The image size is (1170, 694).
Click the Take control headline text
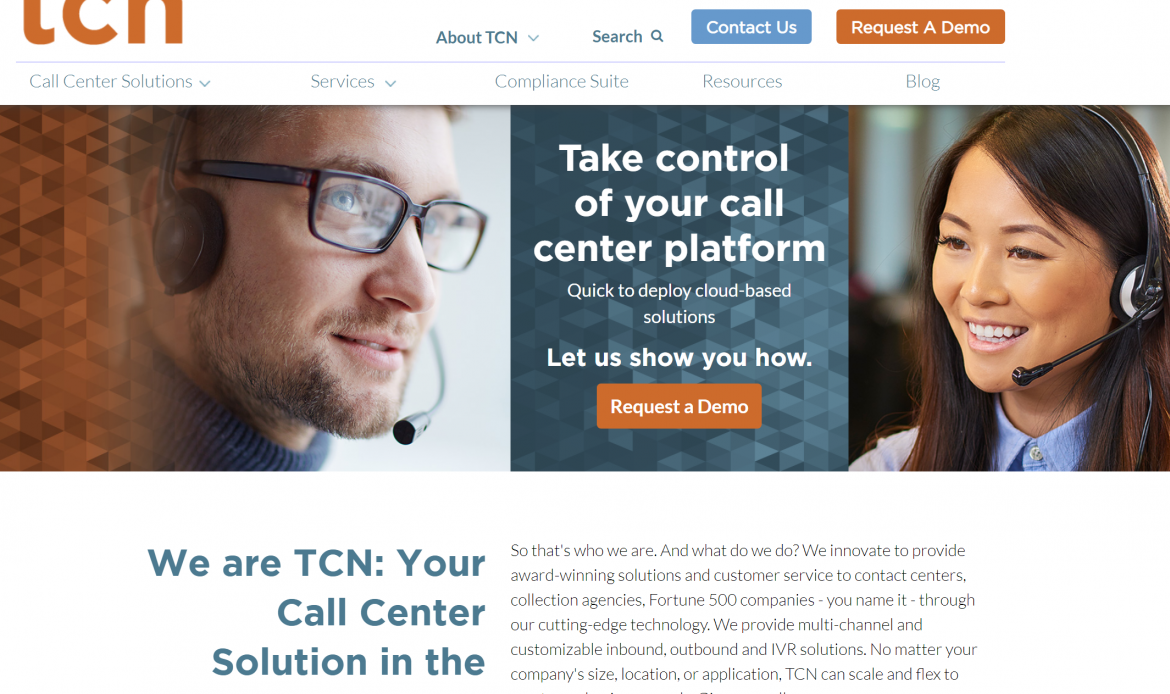pos(679,203)
